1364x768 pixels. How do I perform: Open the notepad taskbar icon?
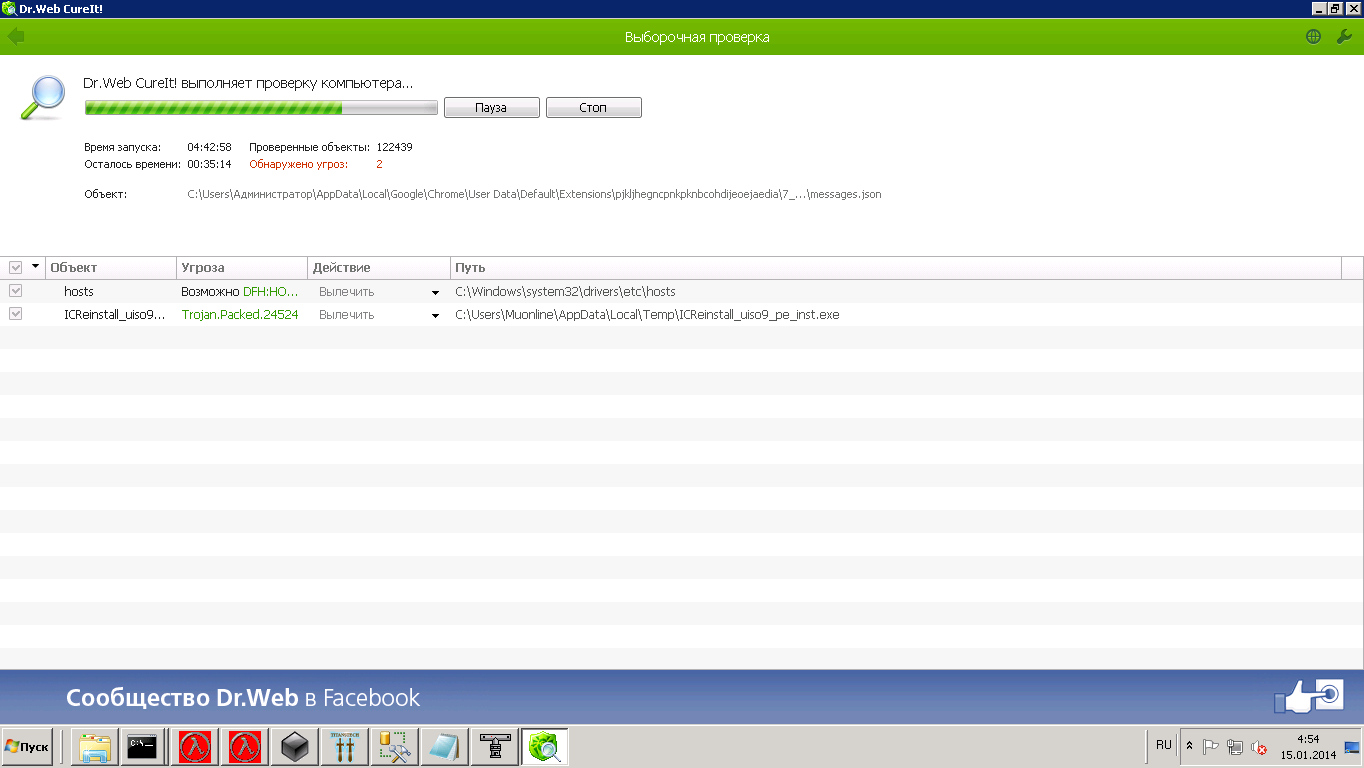(443, 747)
